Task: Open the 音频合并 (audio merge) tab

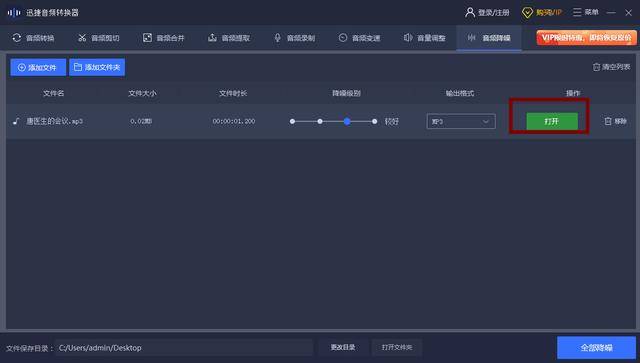Action: pos(164,38)
